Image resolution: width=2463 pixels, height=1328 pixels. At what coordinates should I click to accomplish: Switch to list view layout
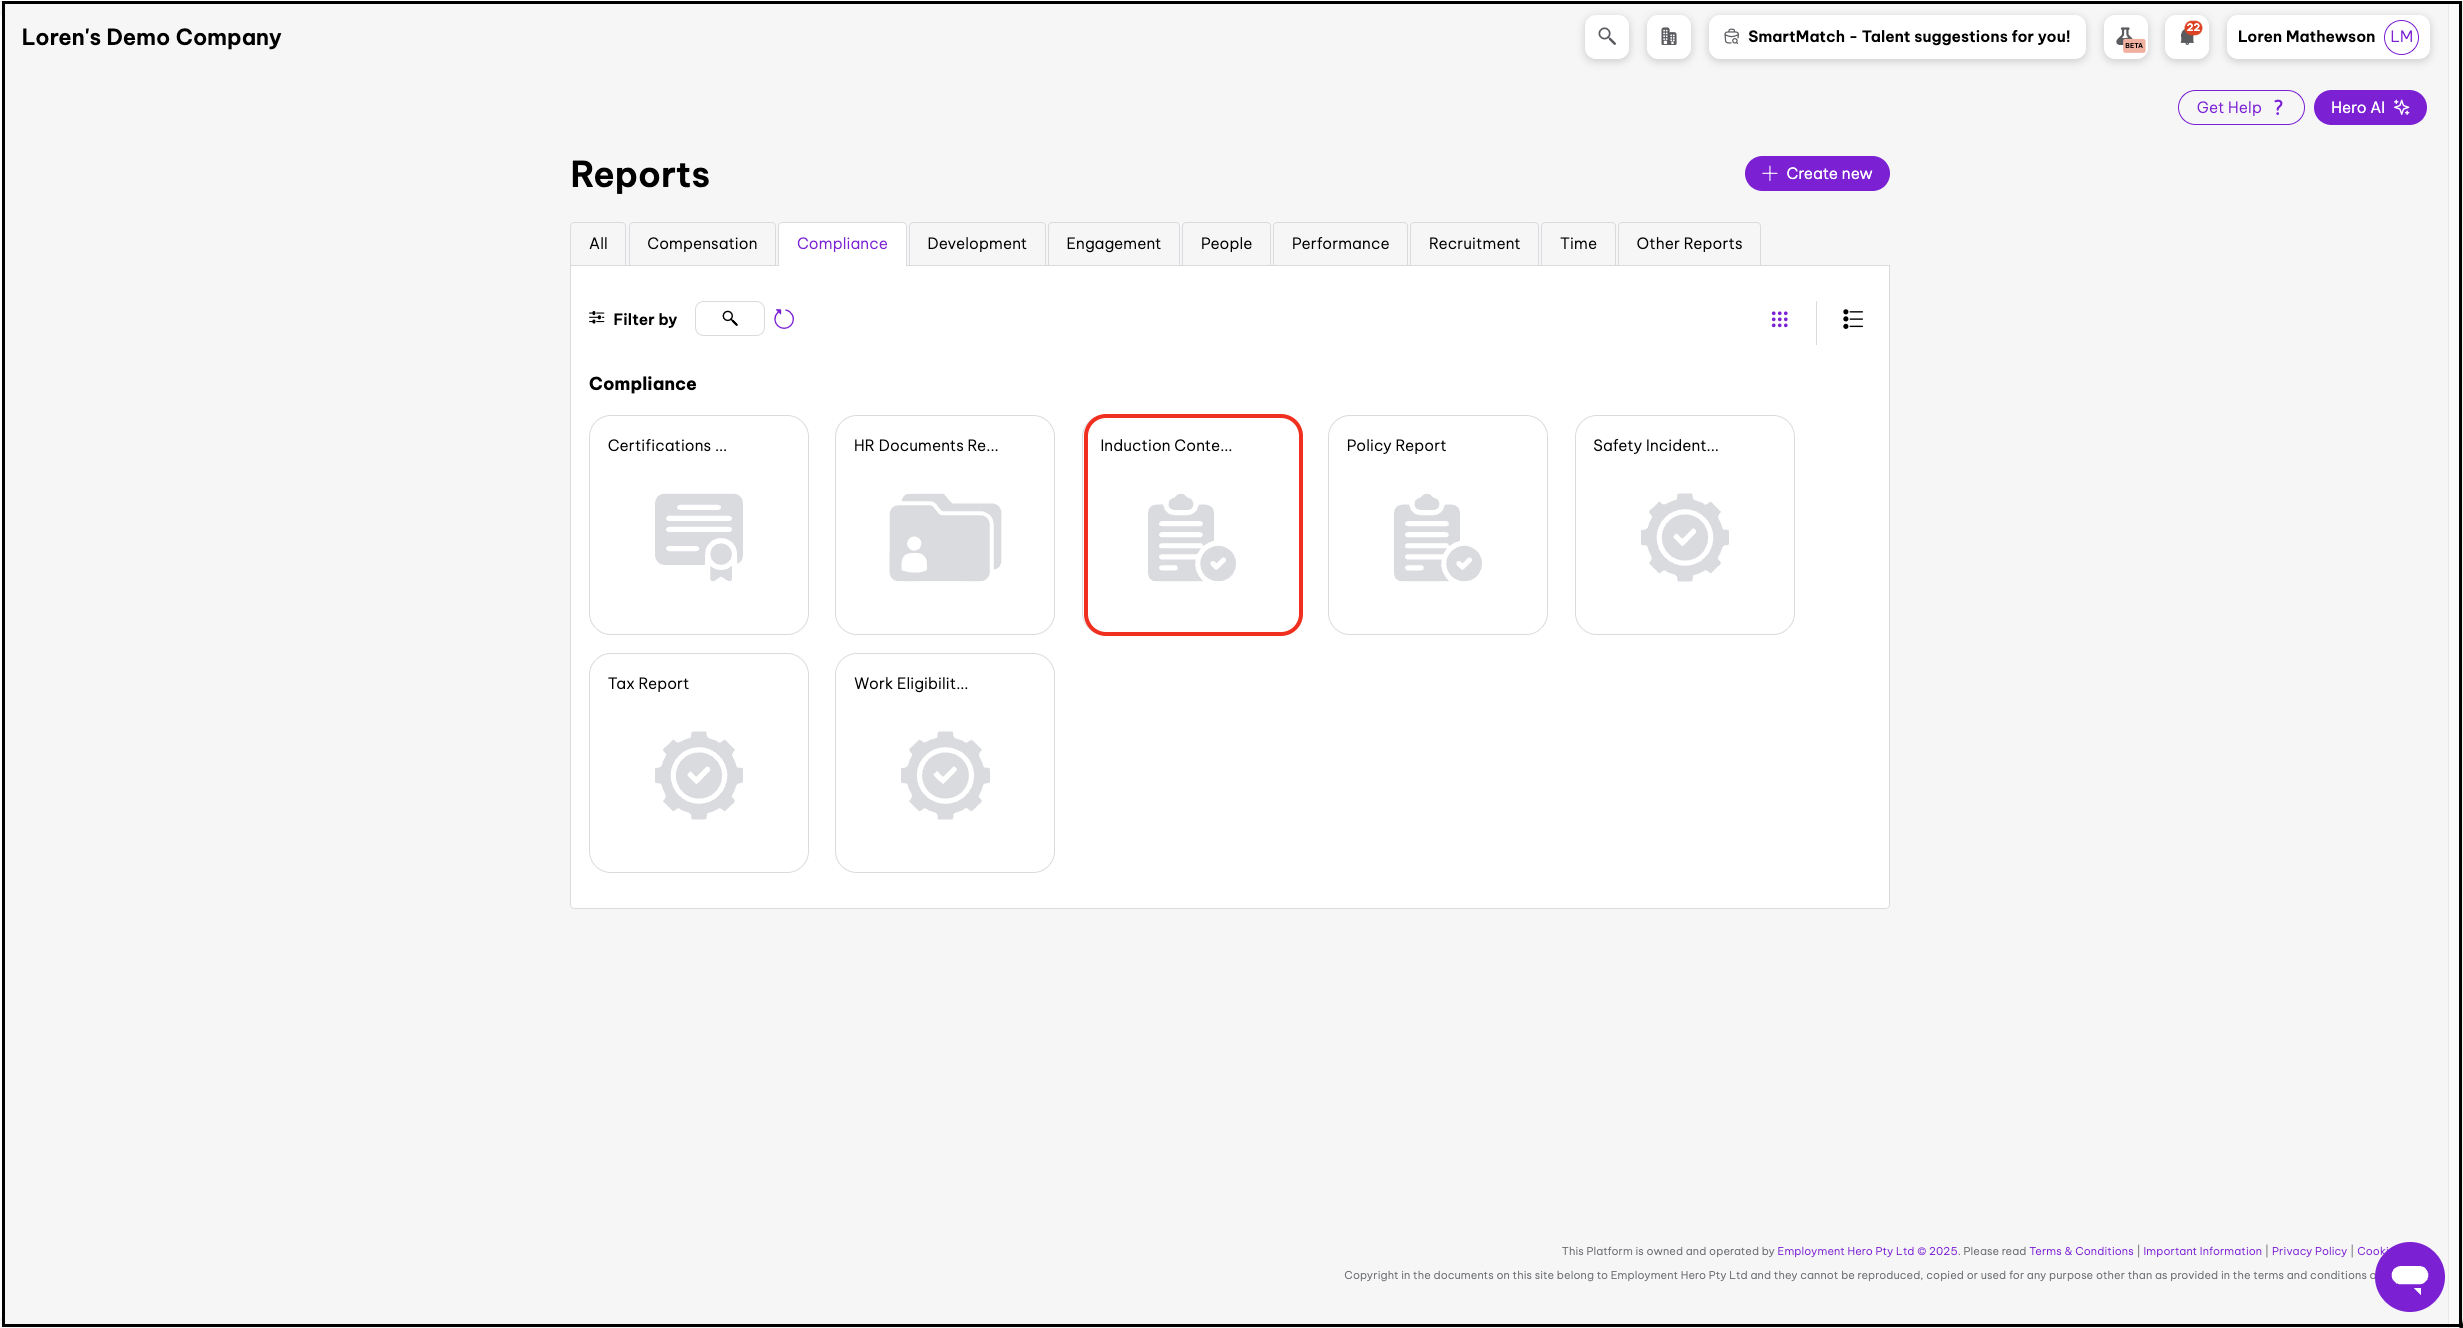click(1852, 319)
